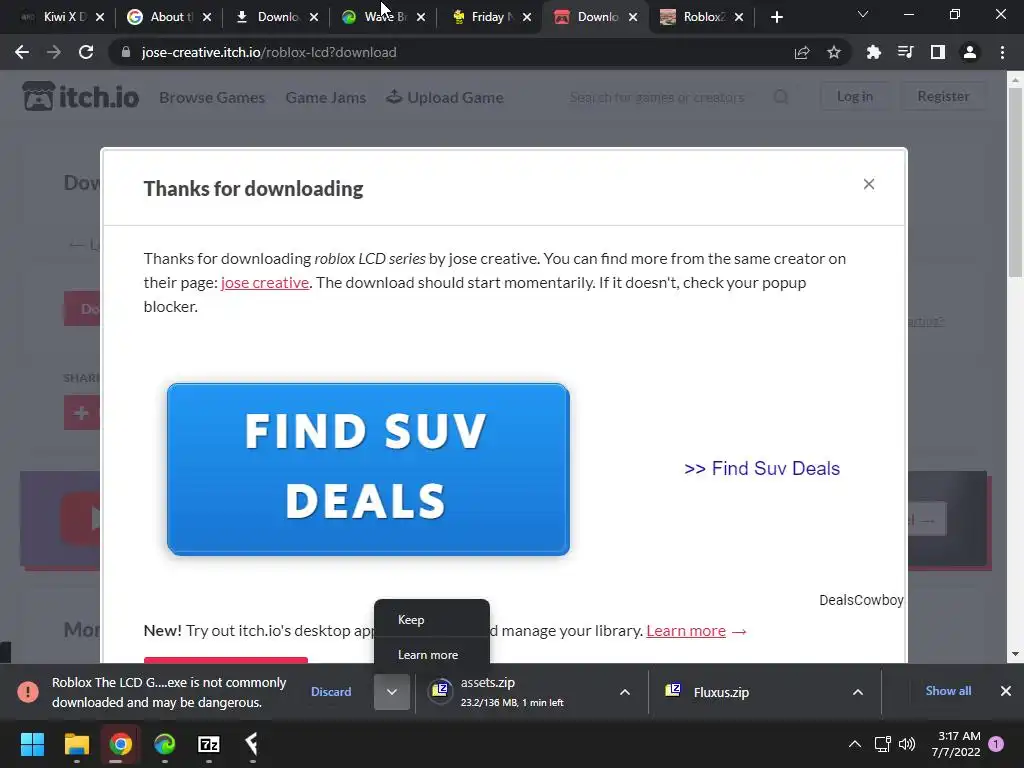Viewport: 1024px width, 768px height.
Task: Open the Windows Start menu
Action: [x=32, y=744]
